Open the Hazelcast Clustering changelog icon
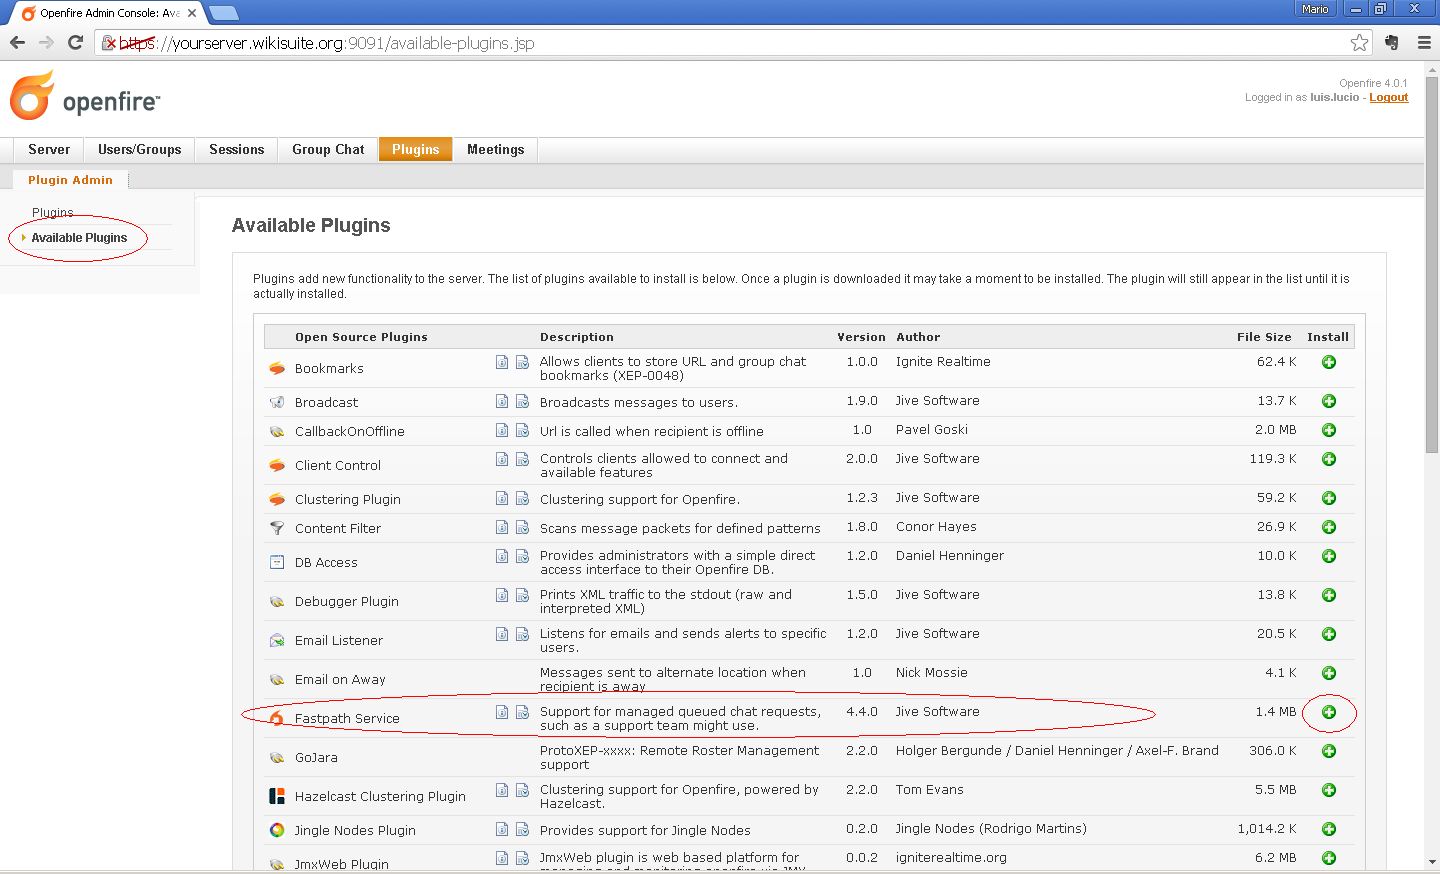1440x874 pixels. click(x=522, y=790)
